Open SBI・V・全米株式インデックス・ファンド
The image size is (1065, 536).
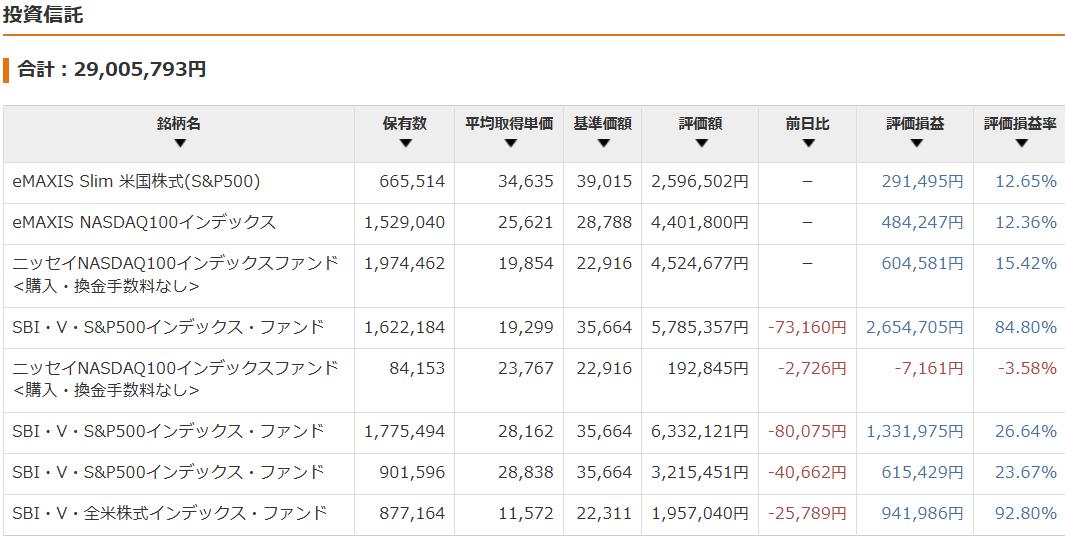point(169,514)
